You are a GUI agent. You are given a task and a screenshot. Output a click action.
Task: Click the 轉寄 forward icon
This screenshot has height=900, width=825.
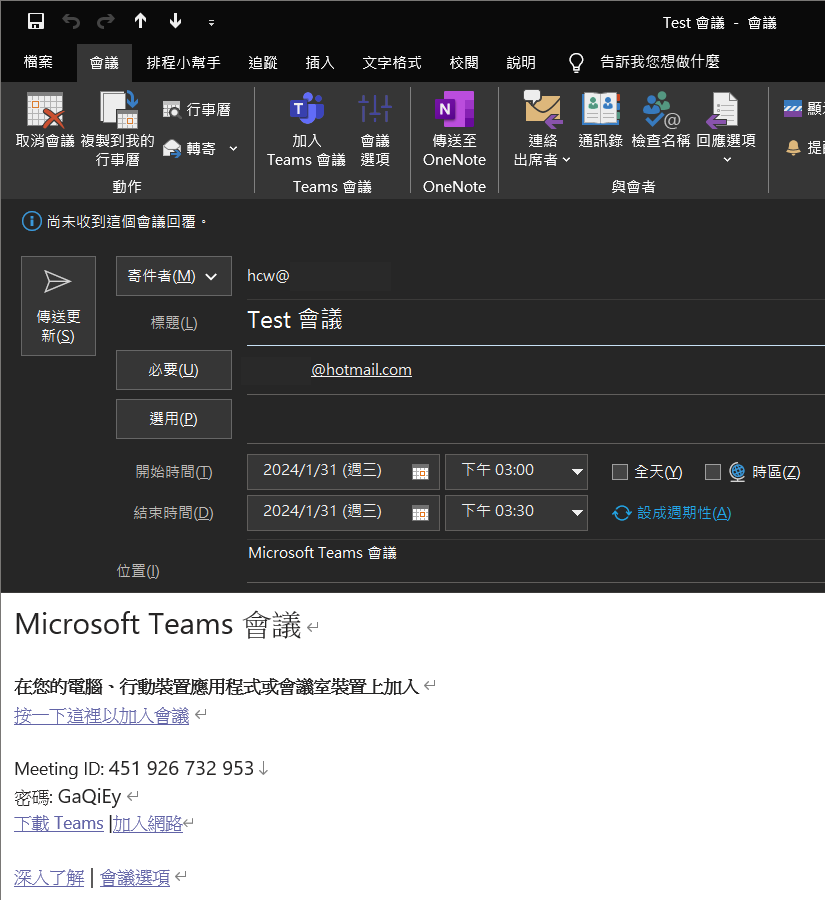[172, 148]
